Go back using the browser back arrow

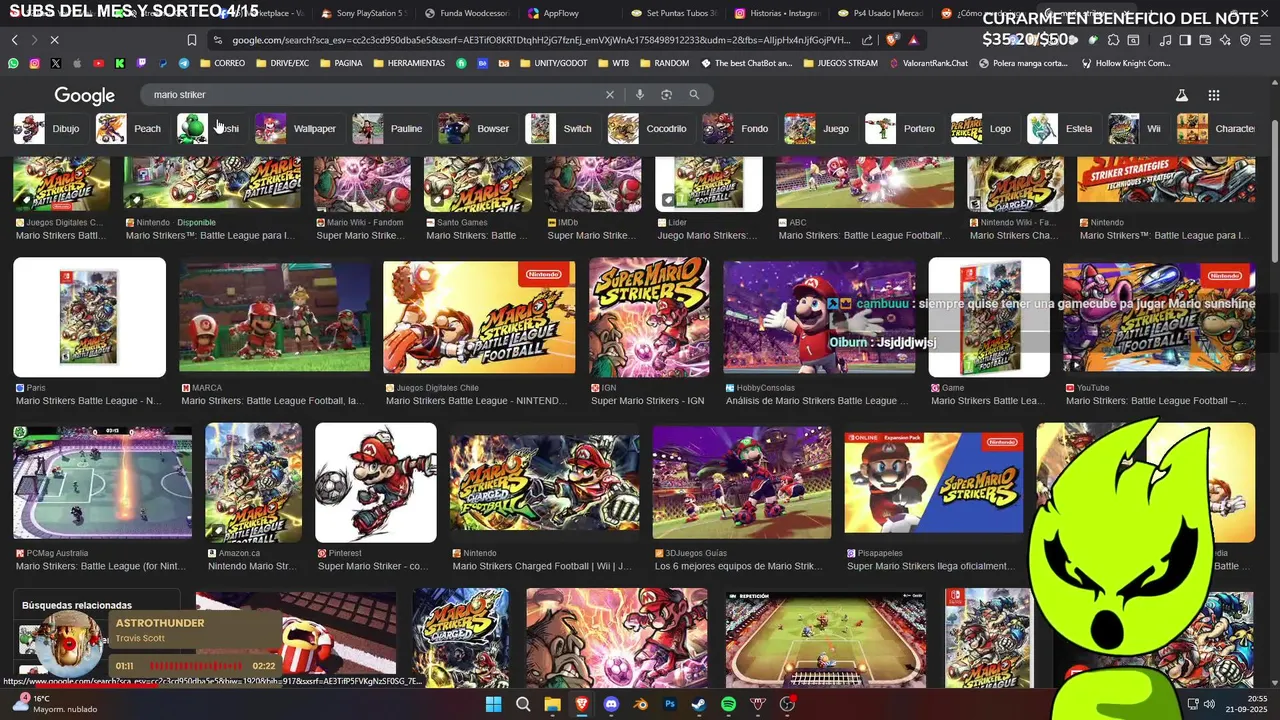click(14, 40)
